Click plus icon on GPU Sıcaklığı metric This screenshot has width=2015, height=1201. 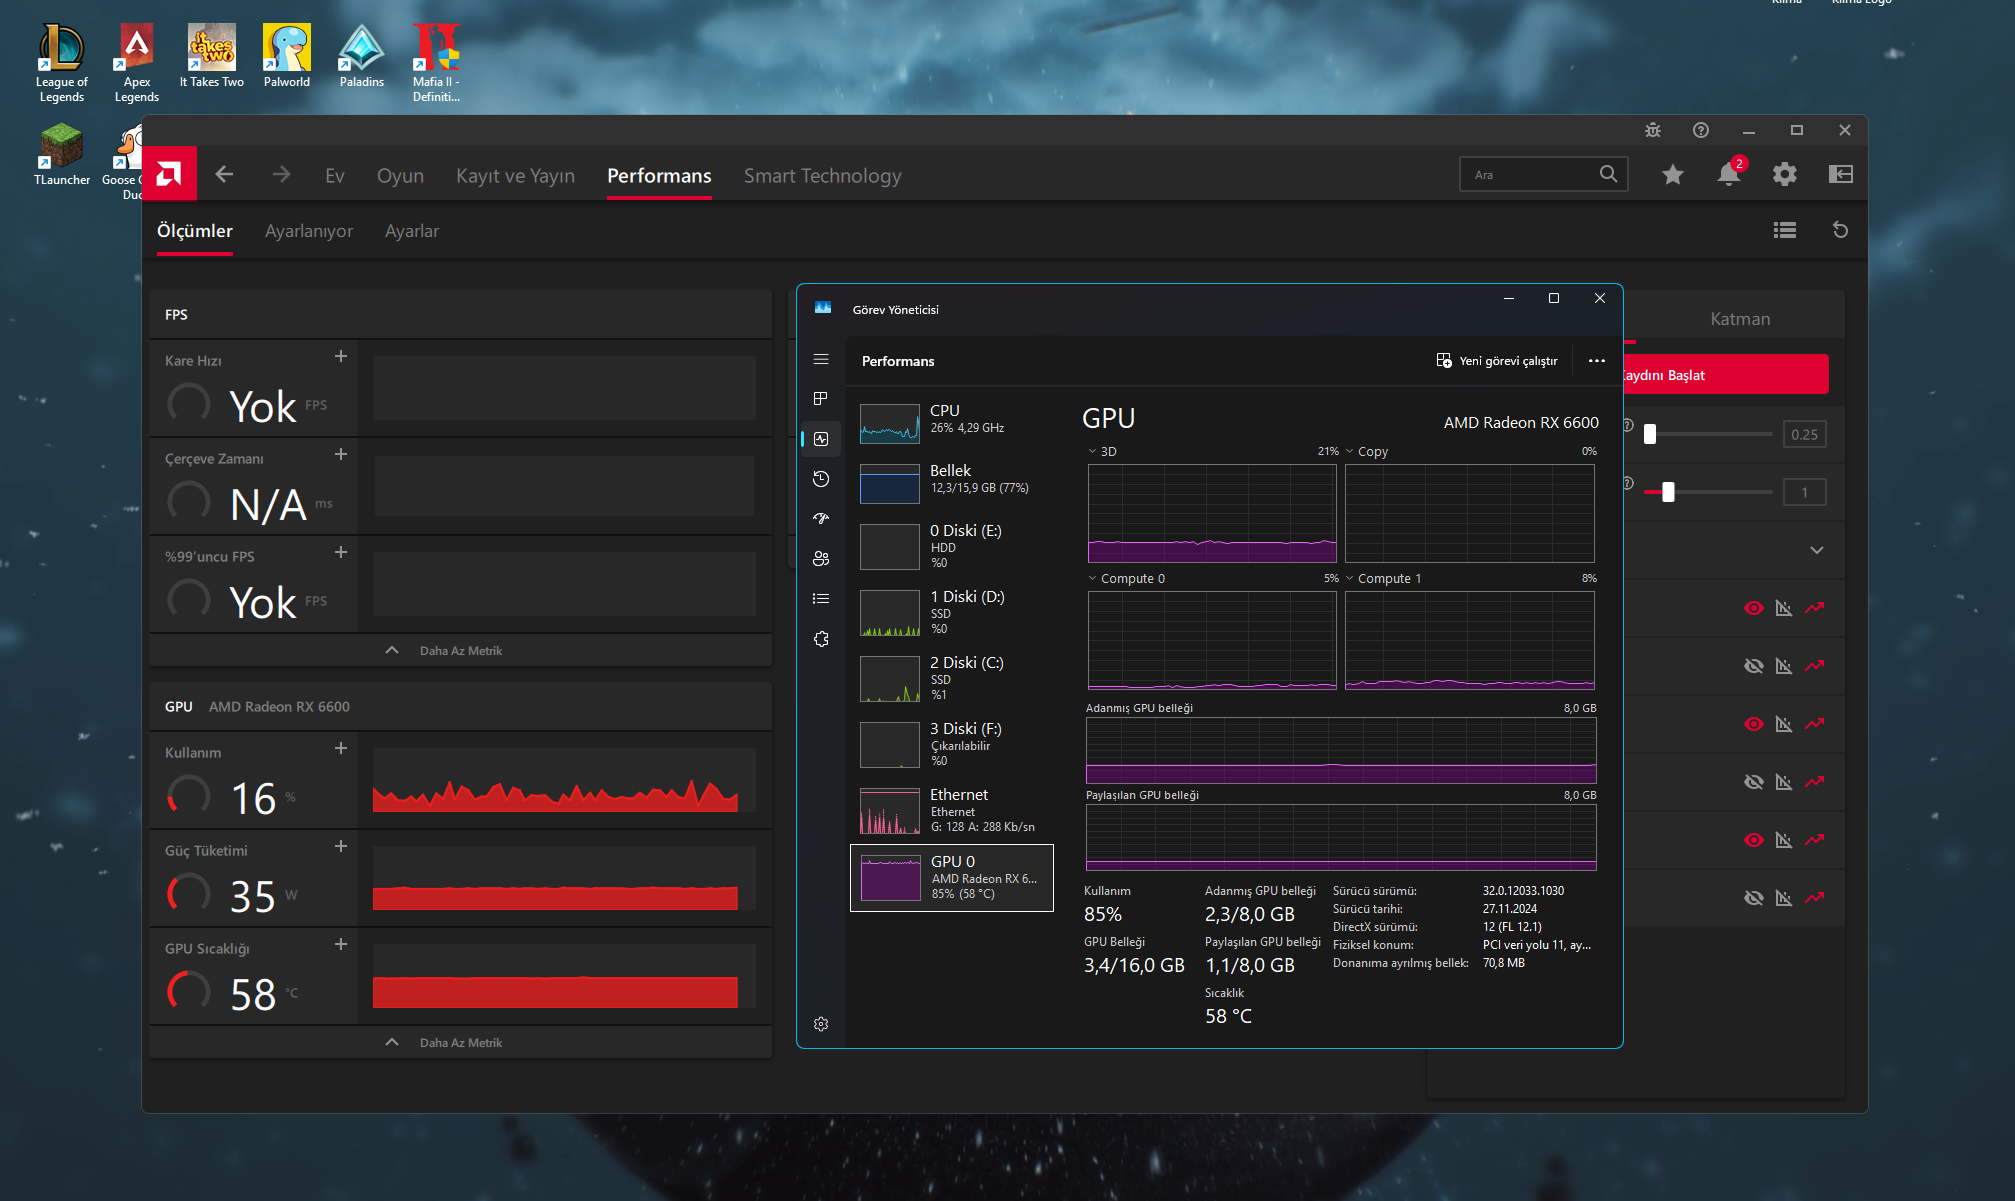coord(341,944)
